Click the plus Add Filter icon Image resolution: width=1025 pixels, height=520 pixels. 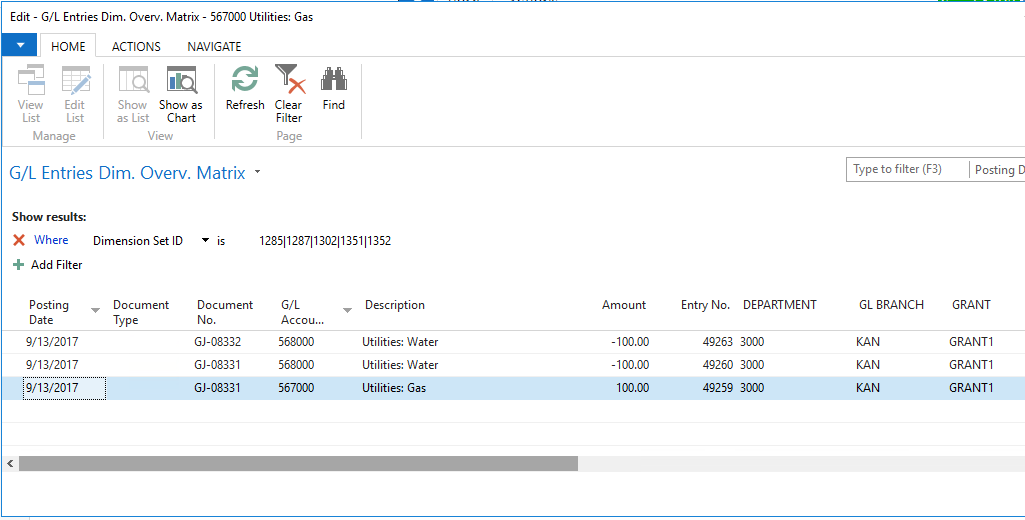pyautogui.click(x=18, y=265)
